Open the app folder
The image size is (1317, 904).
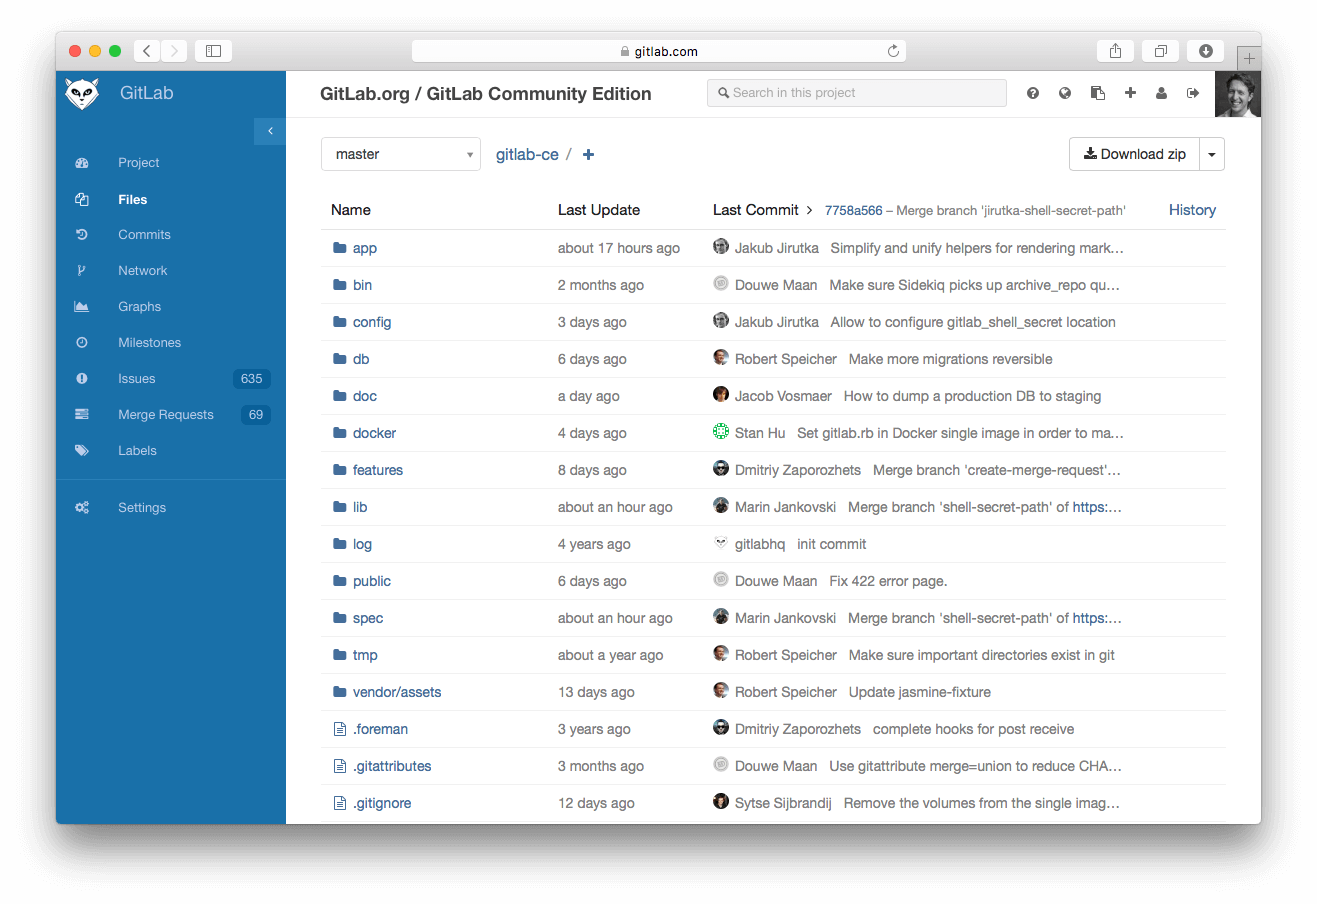click(365, 248)
